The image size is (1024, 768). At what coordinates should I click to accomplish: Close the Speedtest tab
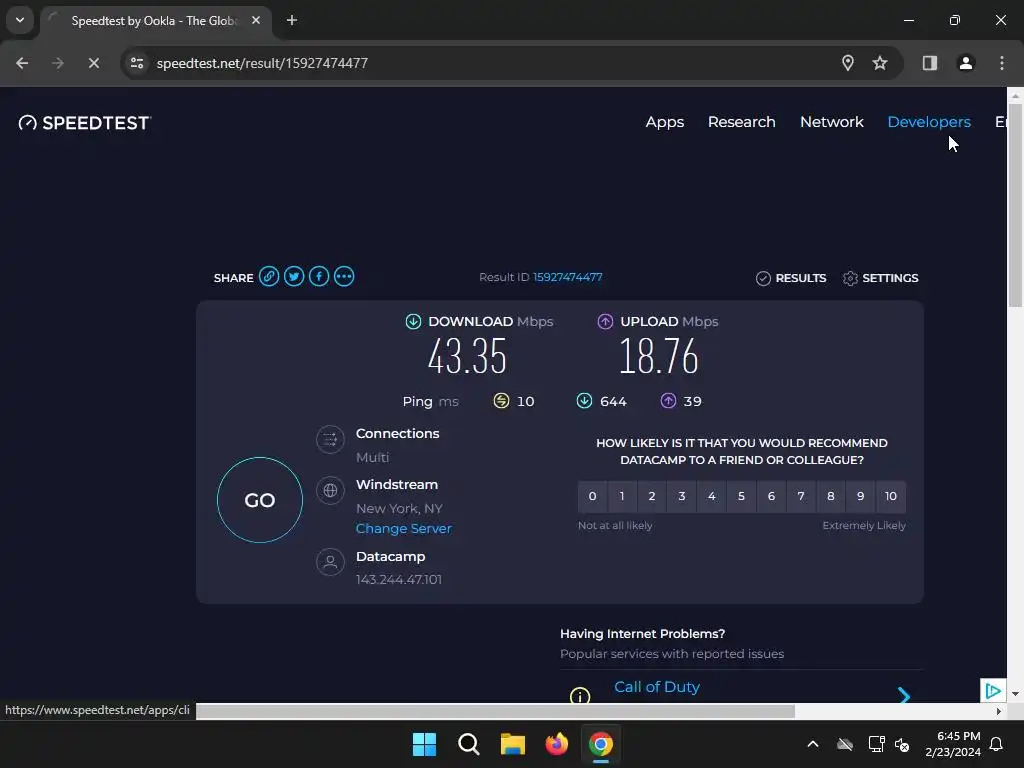[x=256, y=20]
